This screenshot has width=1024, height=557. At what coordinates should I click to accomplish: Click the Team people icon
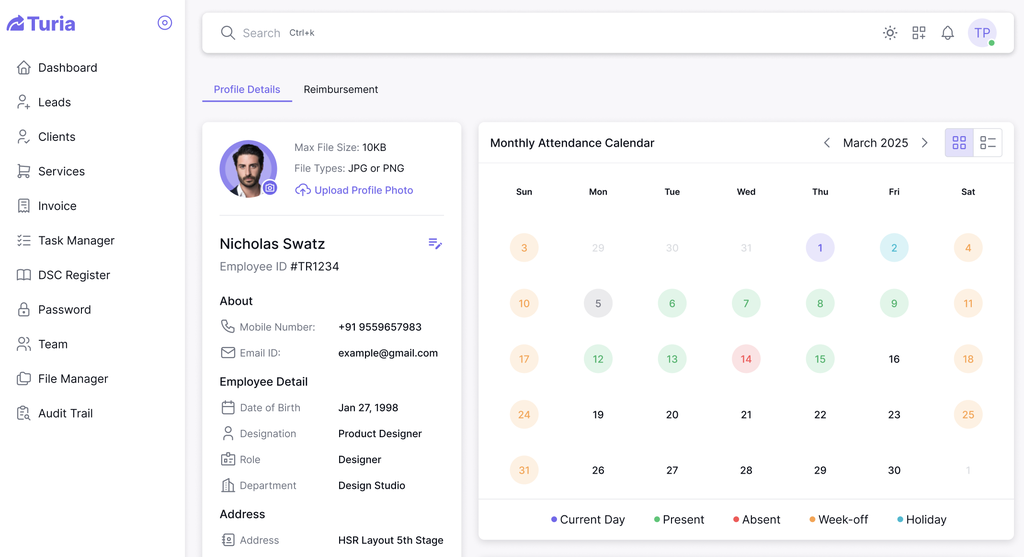(x=24, y=344)
